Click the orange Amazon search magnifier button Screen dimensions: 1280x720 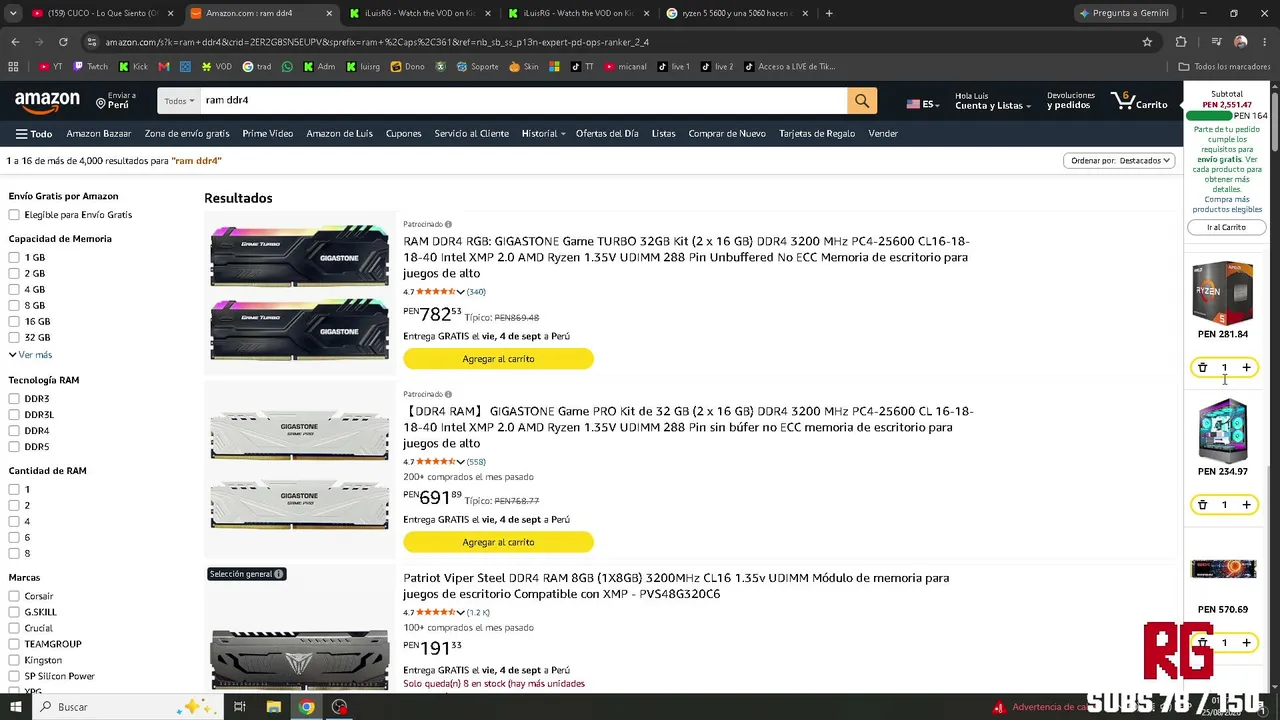862,100
